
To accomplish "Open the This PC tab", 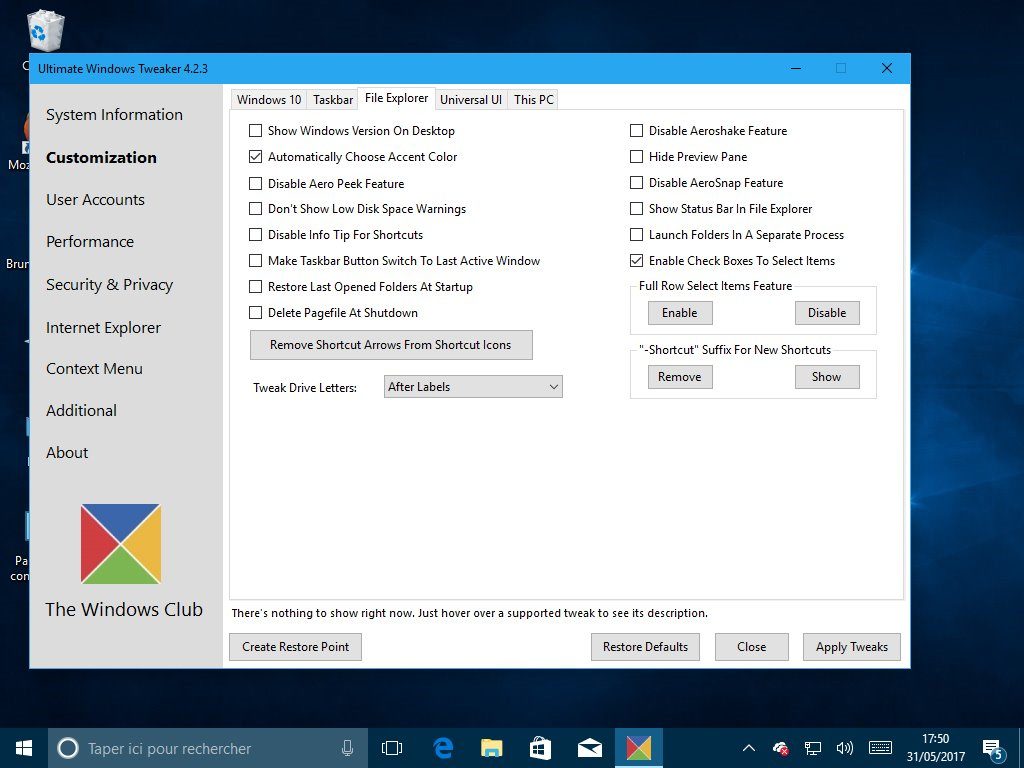I will tap(534, 99).
